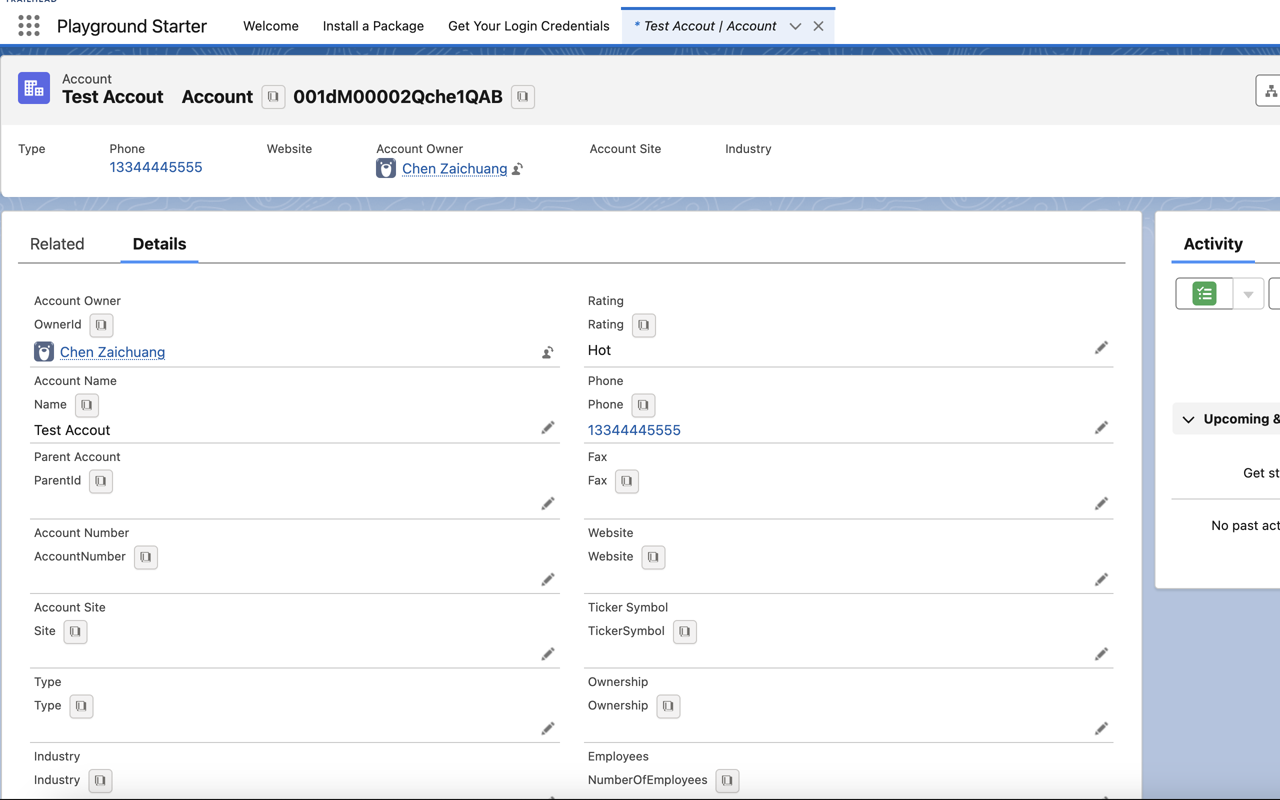Open the dropdown next to the task icon

tap(1247, 293)
